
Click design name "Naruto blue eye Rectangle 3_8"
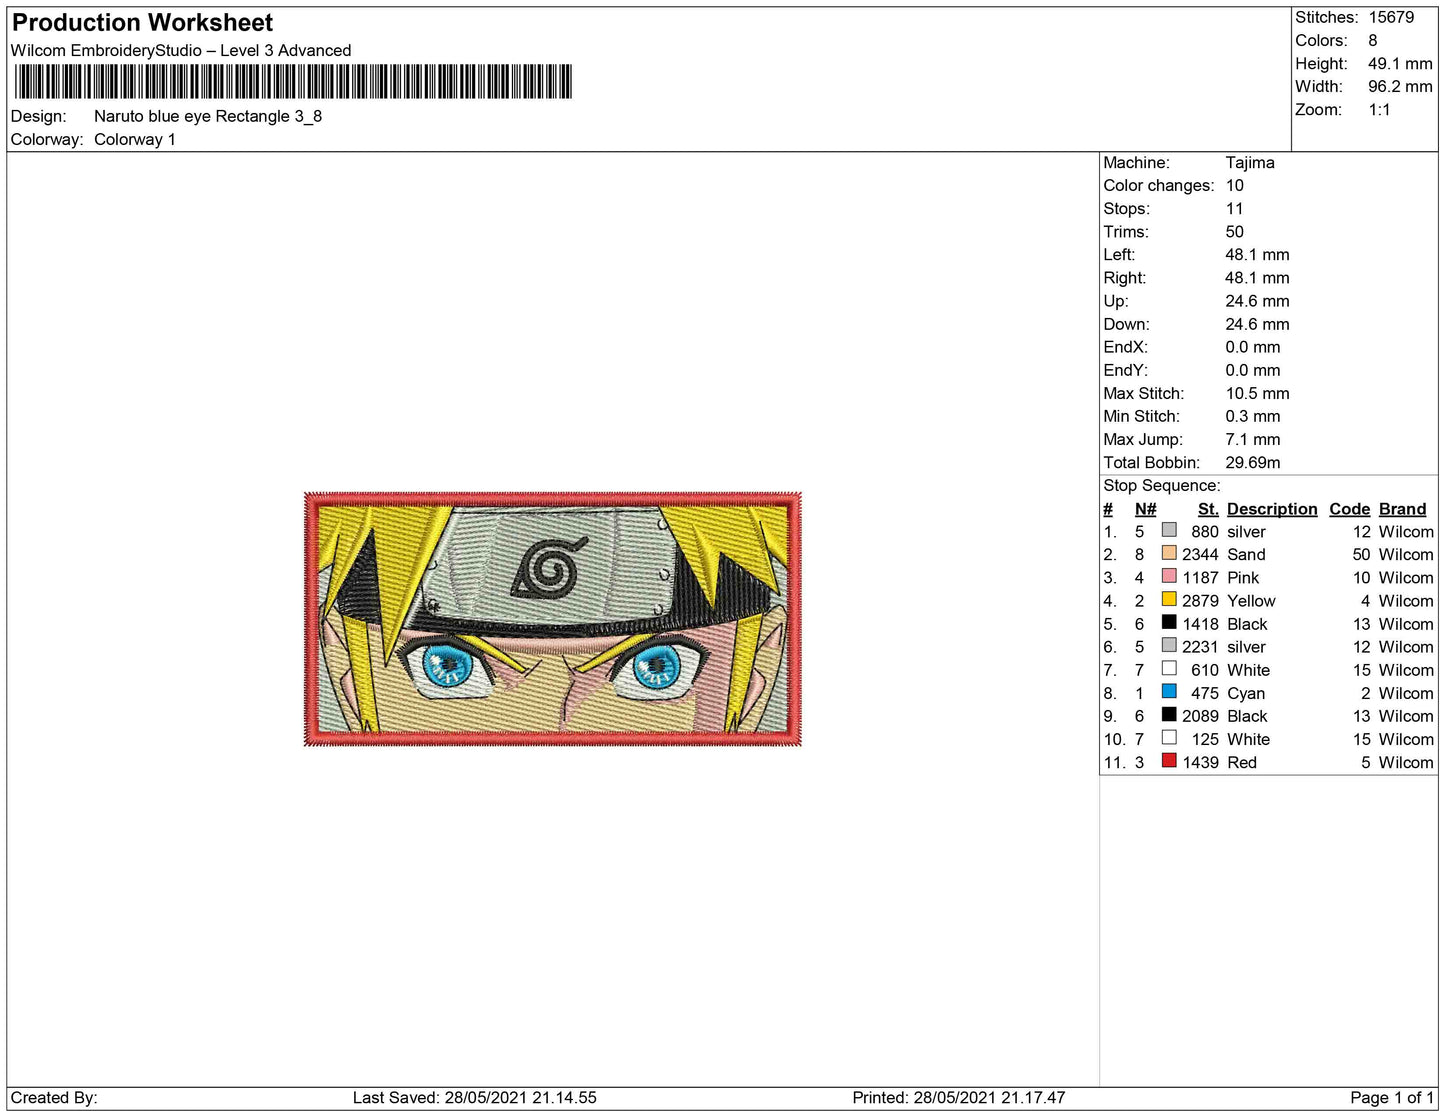[x=208, y=116]
